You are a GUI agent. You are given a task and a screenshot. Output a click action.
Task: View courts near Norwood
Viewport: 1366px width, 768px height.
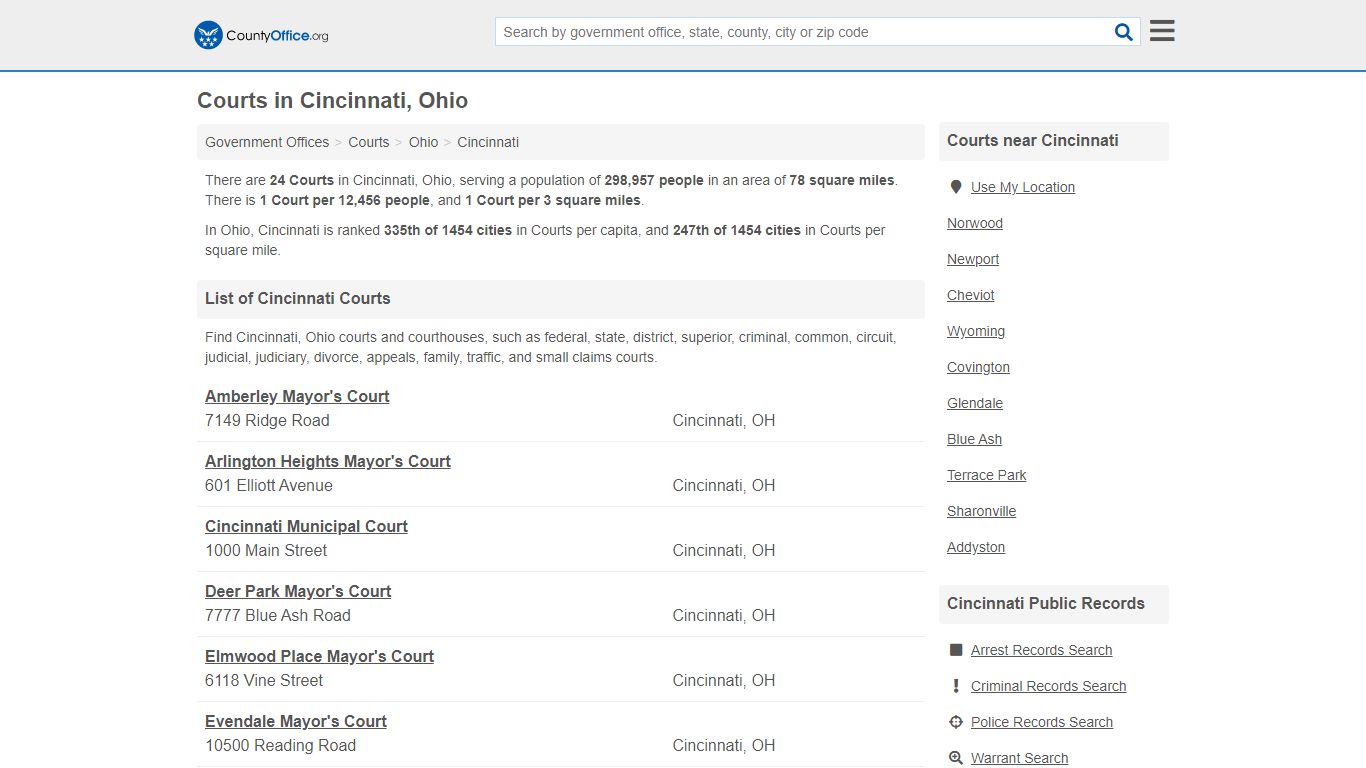975,223
